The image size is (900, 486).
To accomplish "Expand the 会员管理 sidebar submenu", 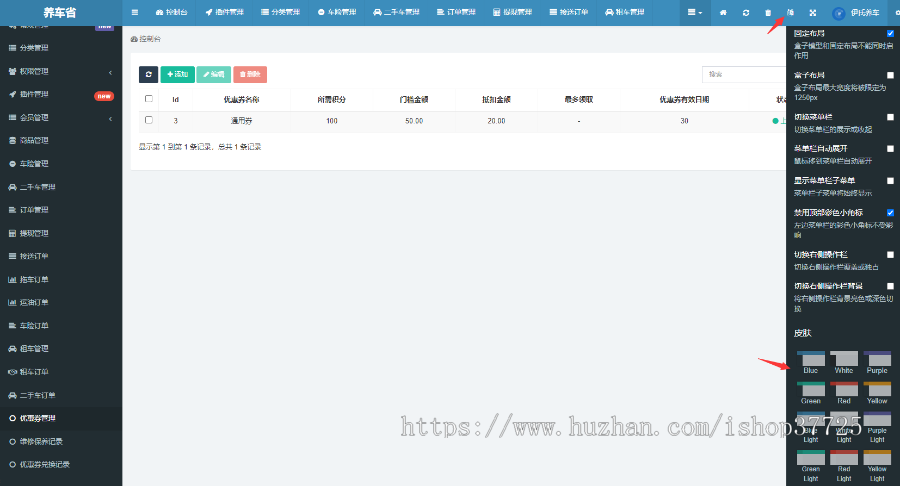I will [x=61, y=118].
